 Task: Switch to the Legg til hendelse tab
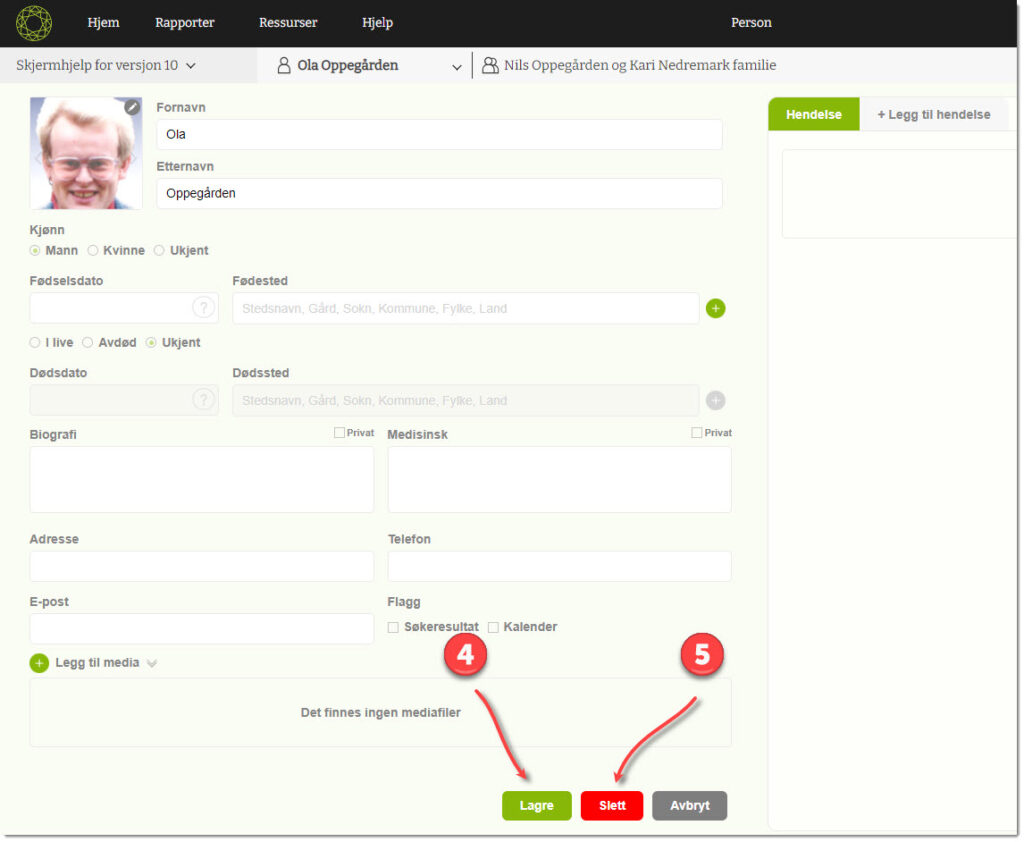coord(933,115)
